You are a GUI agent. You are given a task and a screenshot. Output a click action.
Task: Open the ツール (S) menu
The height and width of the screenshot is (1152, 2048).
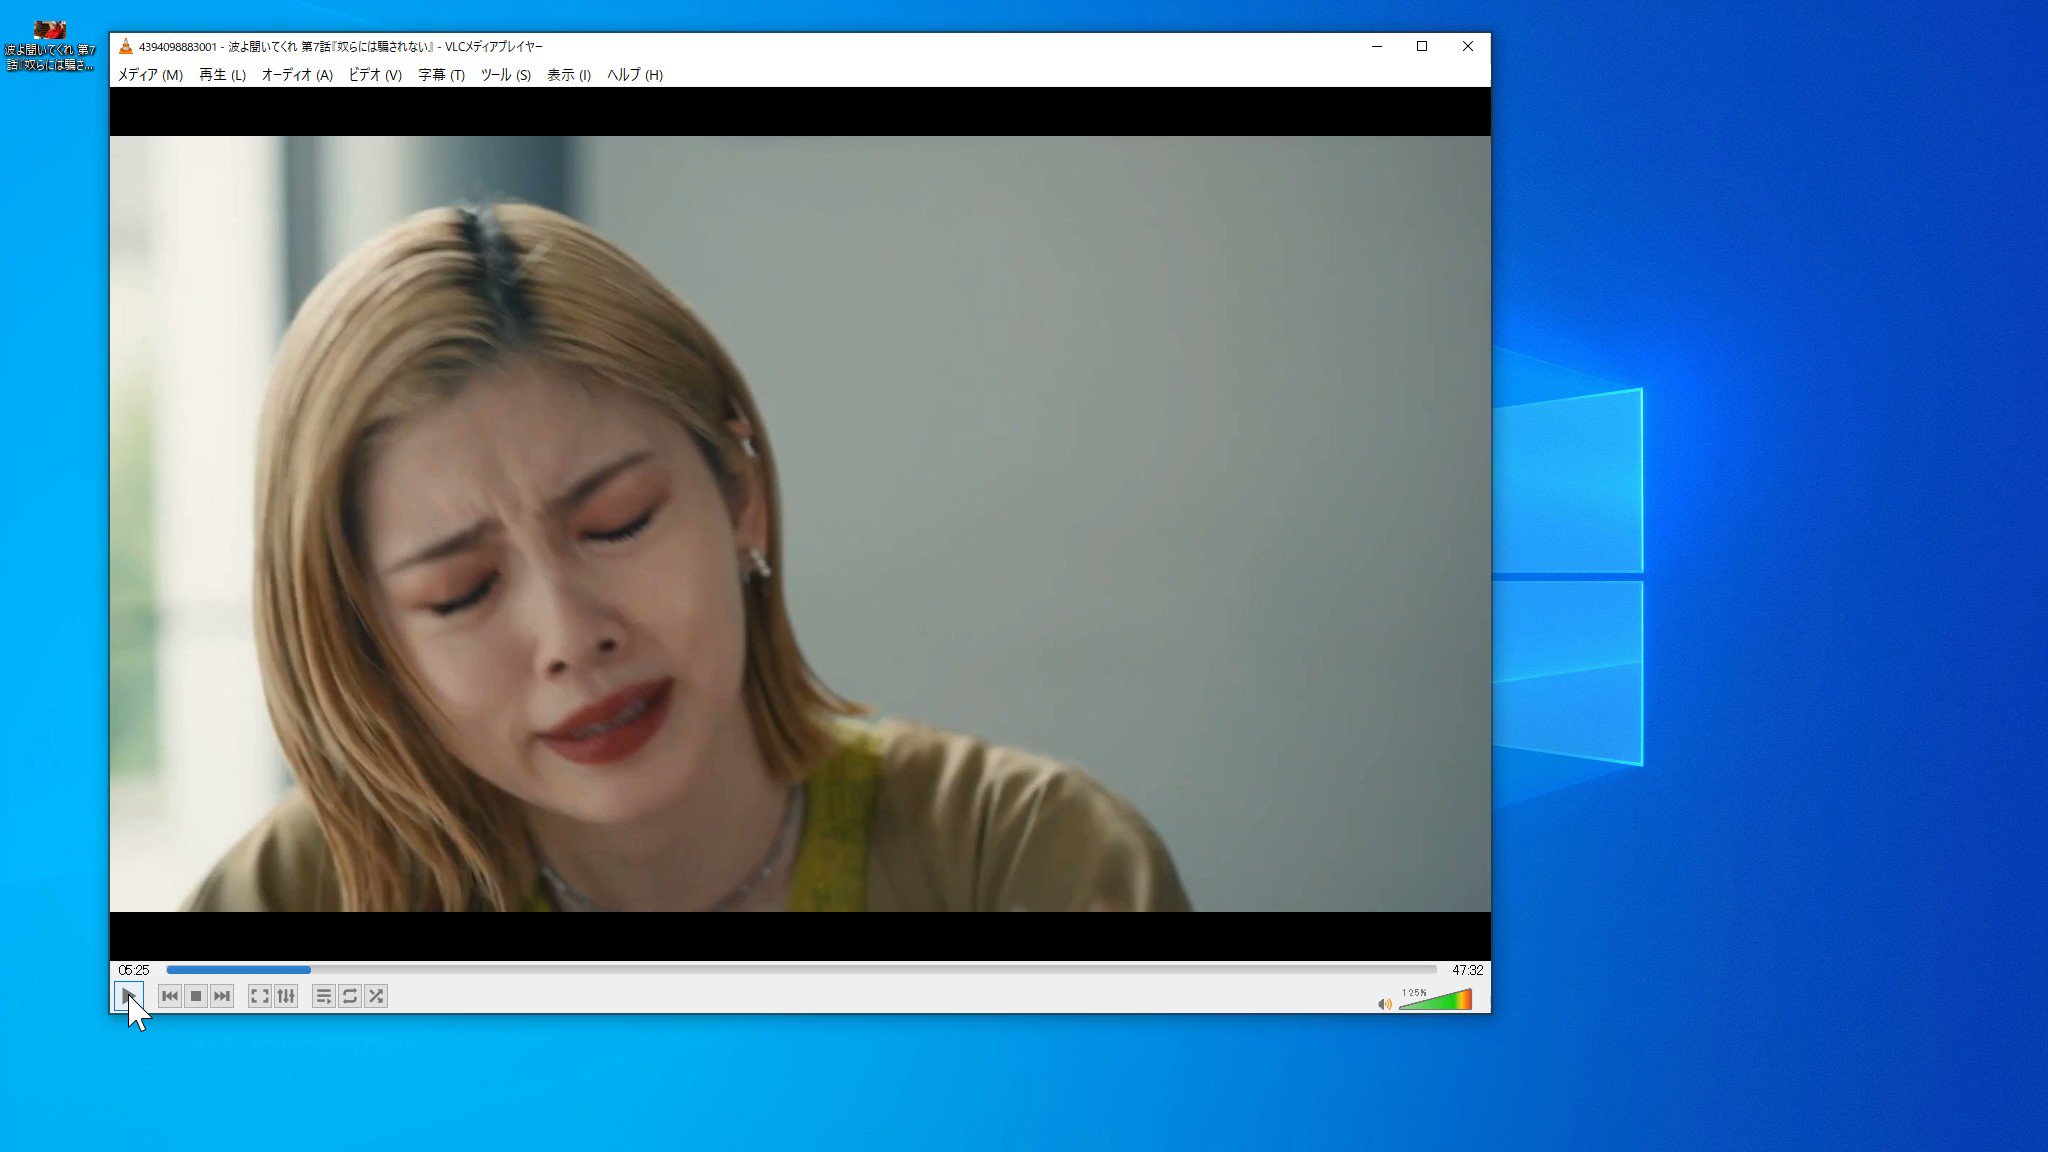point(506,75)
